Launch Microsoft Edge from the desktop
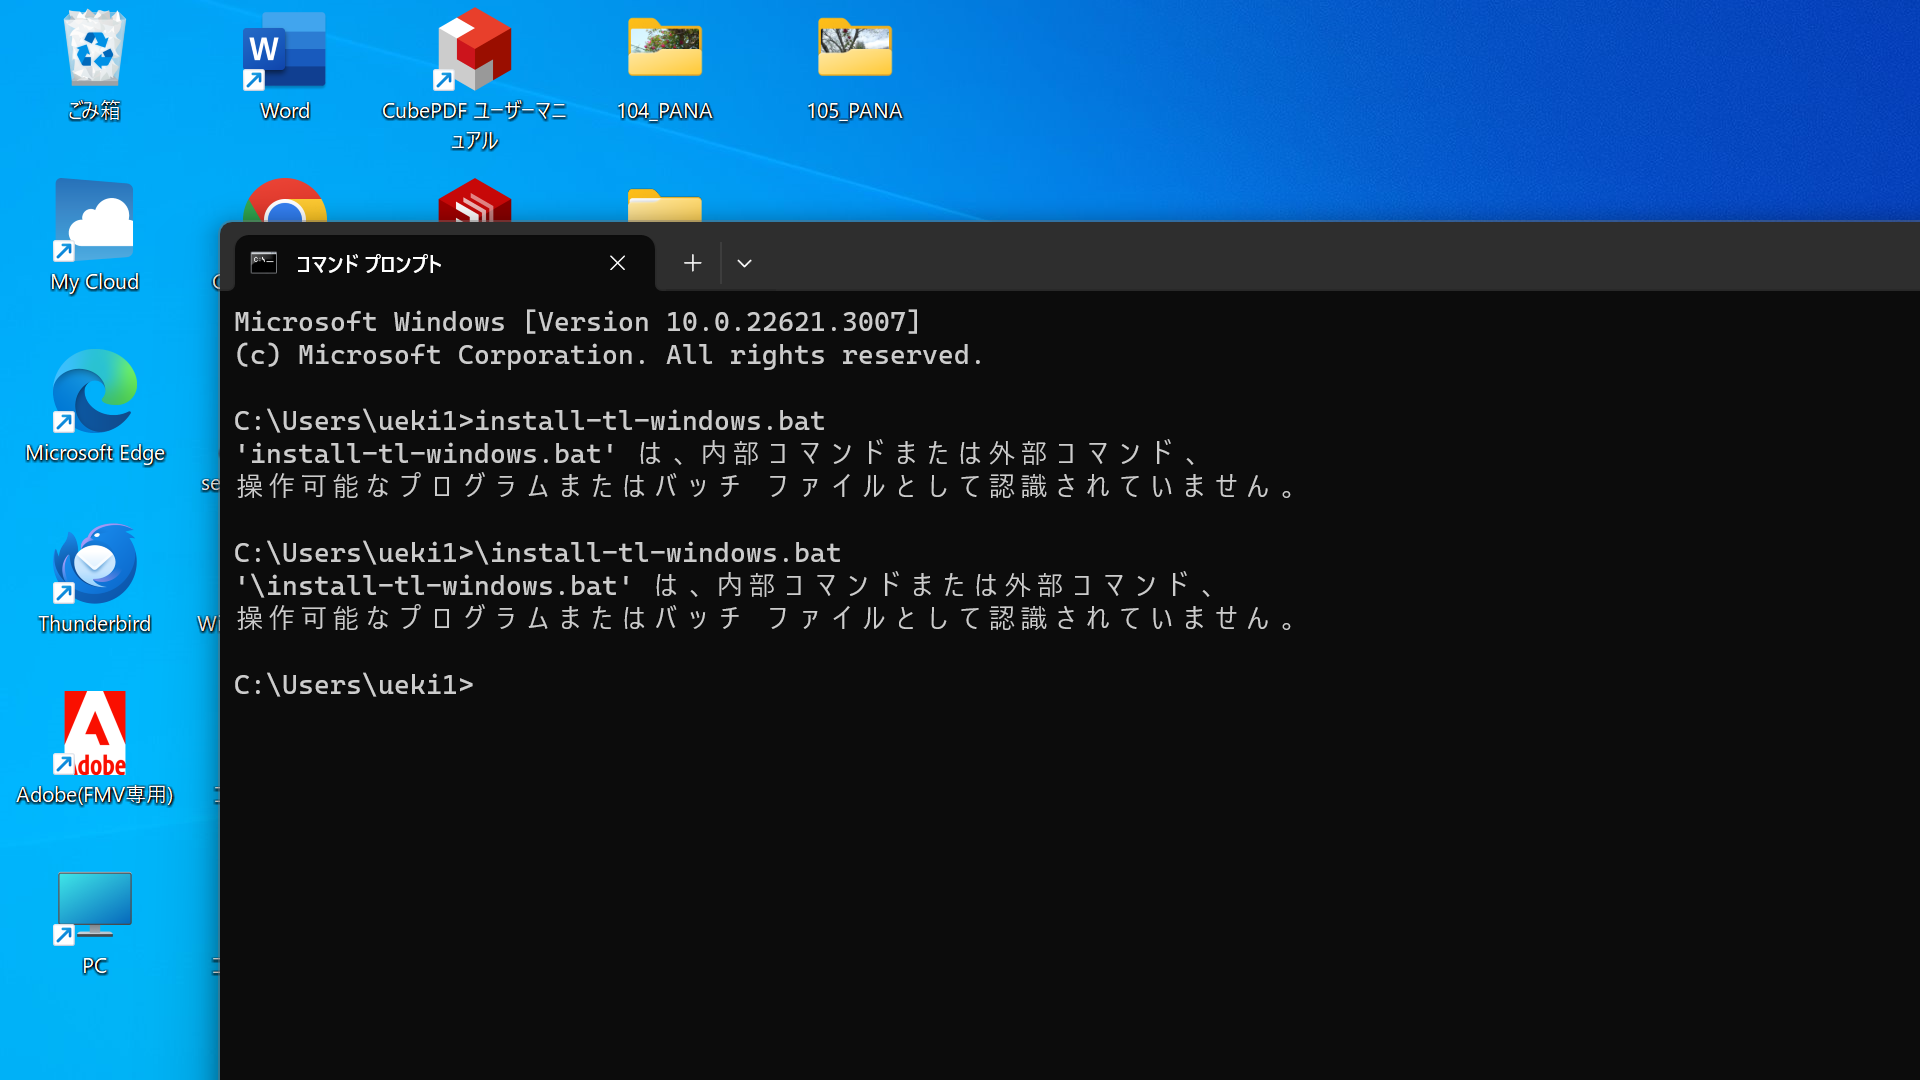Screen dimensions: 1920x1080 pyautogui.click(x=95, y=390)
